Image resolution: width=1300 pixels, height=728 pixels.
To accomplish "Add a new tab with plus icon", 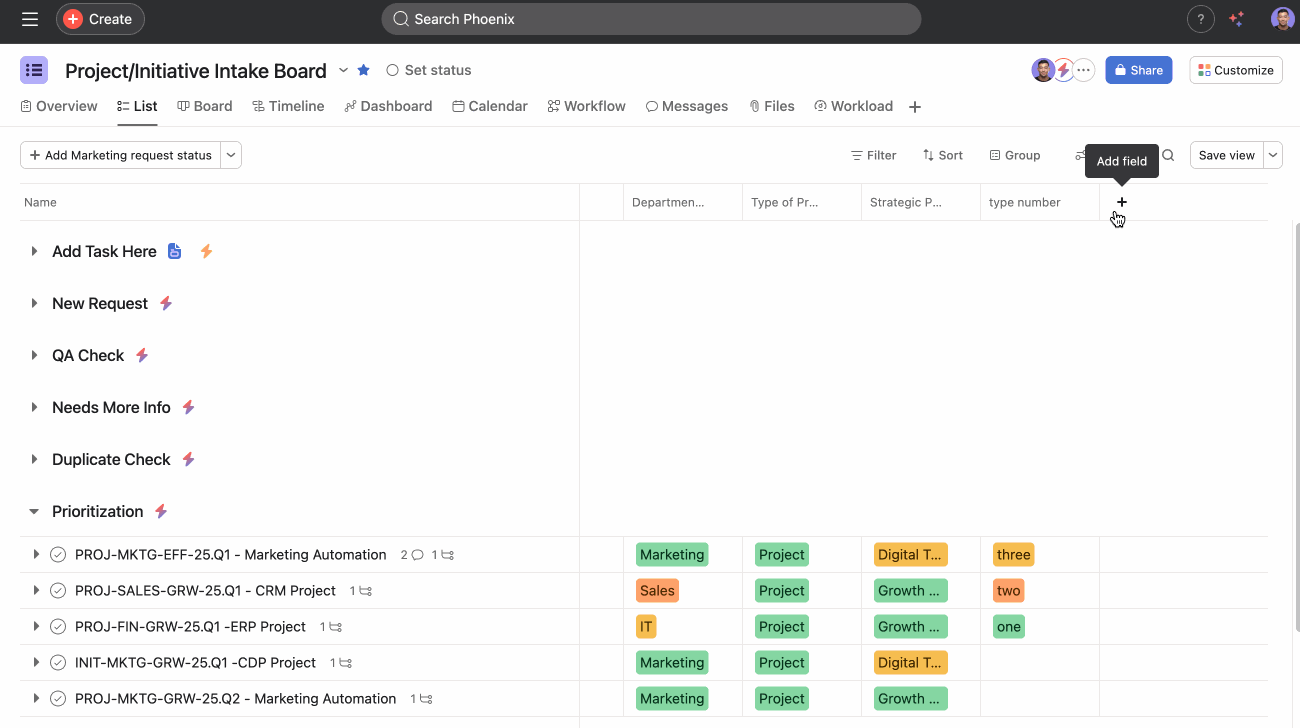I will [x=914, y=107].
